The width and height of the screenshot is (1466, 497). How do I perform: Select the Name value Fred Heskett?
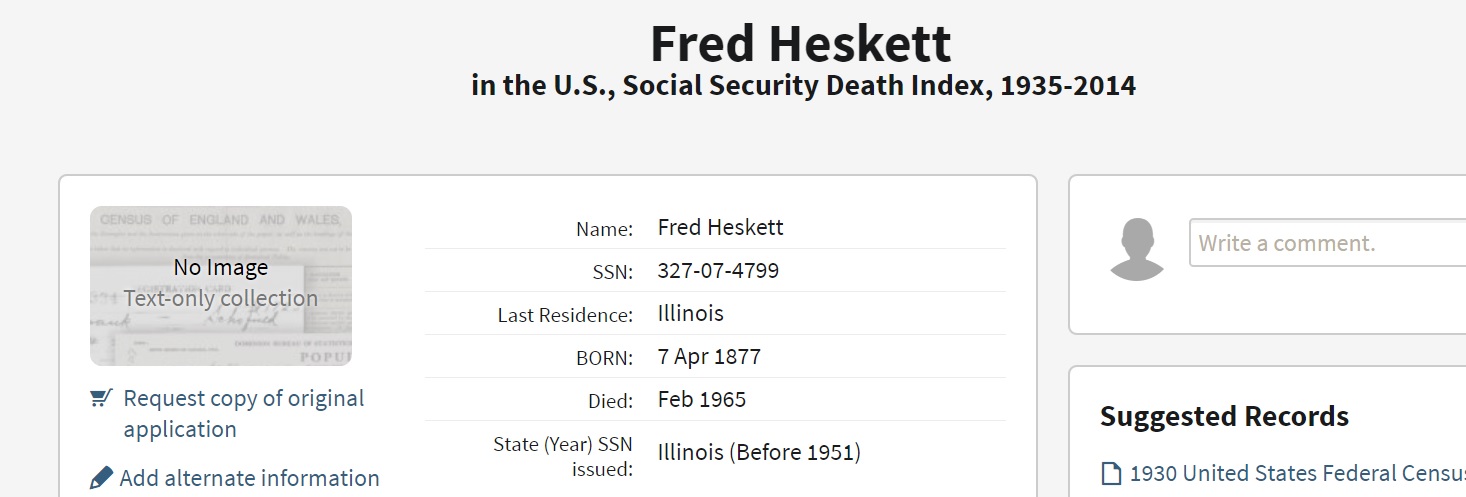(720, 228)
